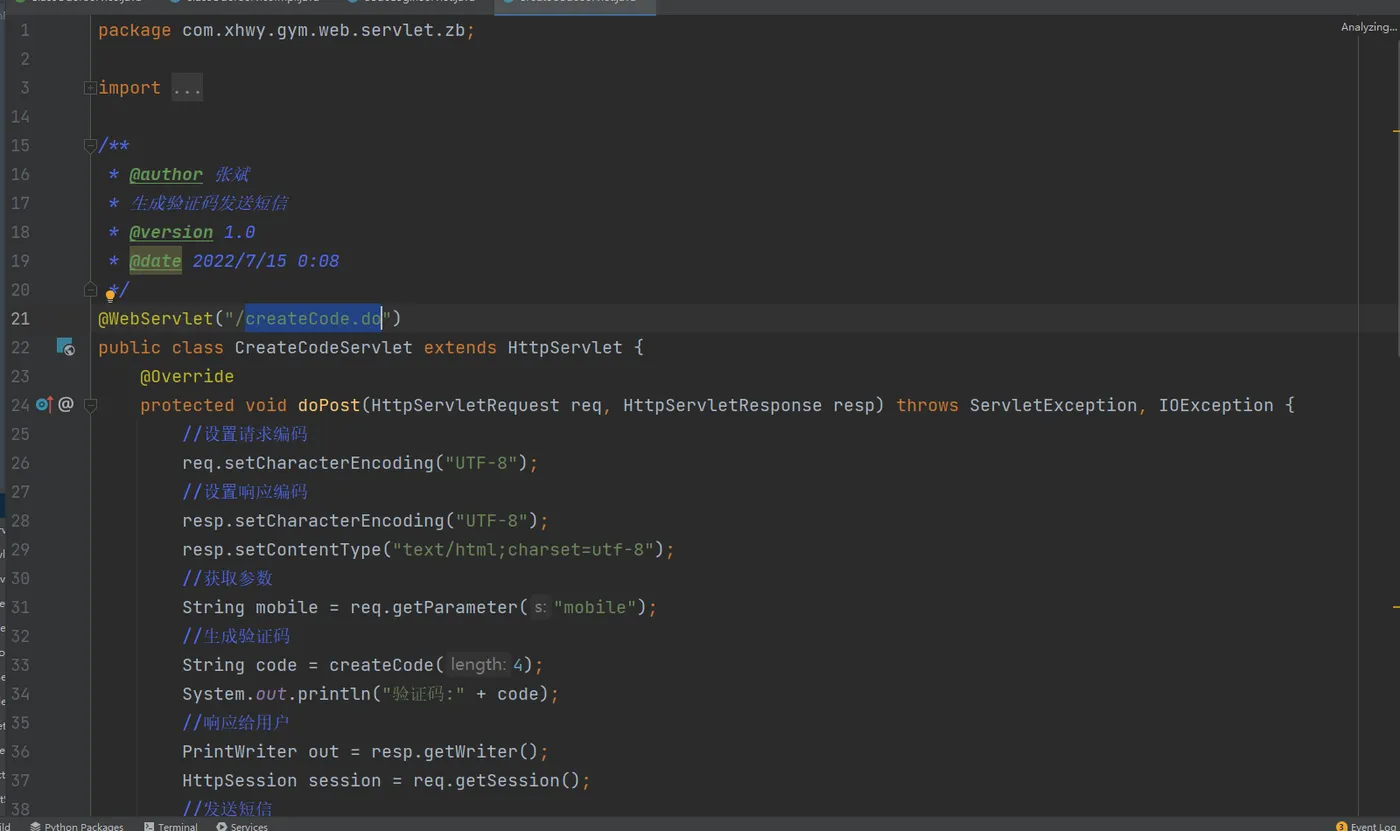Click the @date tag in the Javadoc

pos(155,262)
